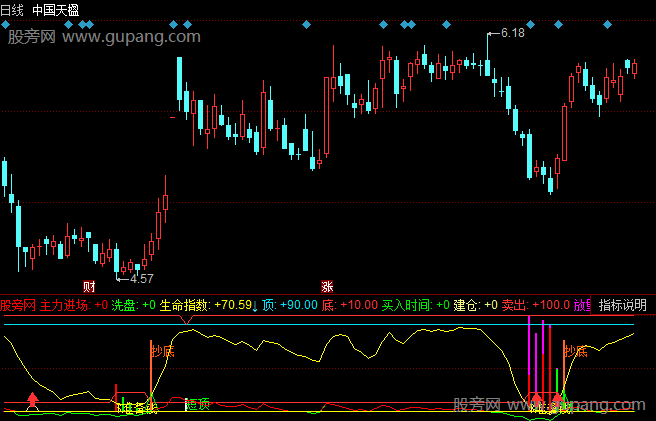Click the 逃顶 signal marker
Image resolution: width=656 pixels, height=421 pixels.
[x=198, y=404]
